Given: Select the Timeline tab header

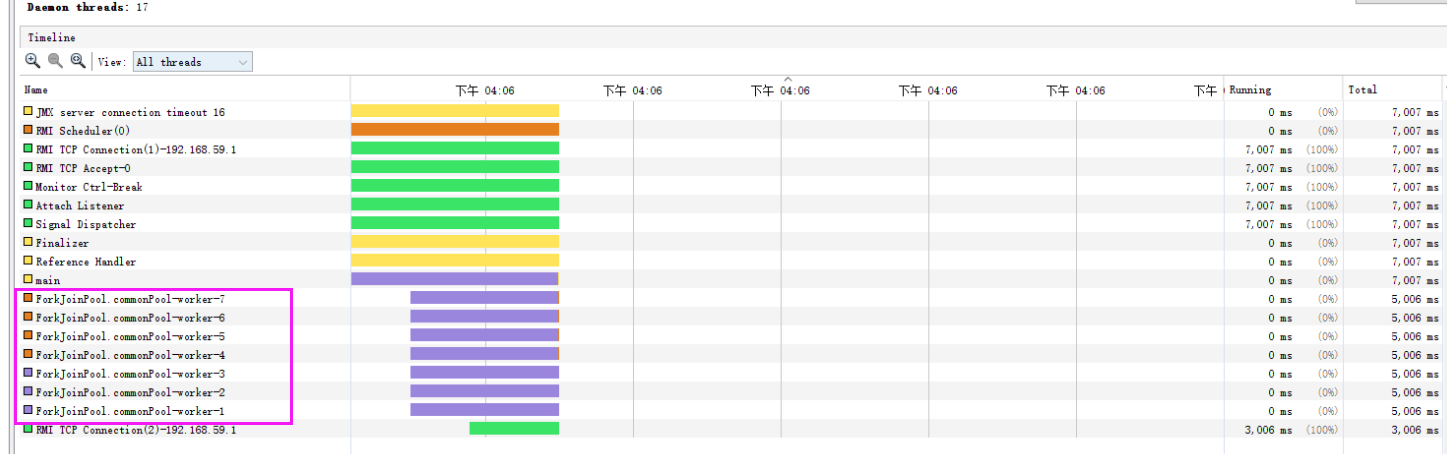Looking at the screenshot, I should 51,37.
